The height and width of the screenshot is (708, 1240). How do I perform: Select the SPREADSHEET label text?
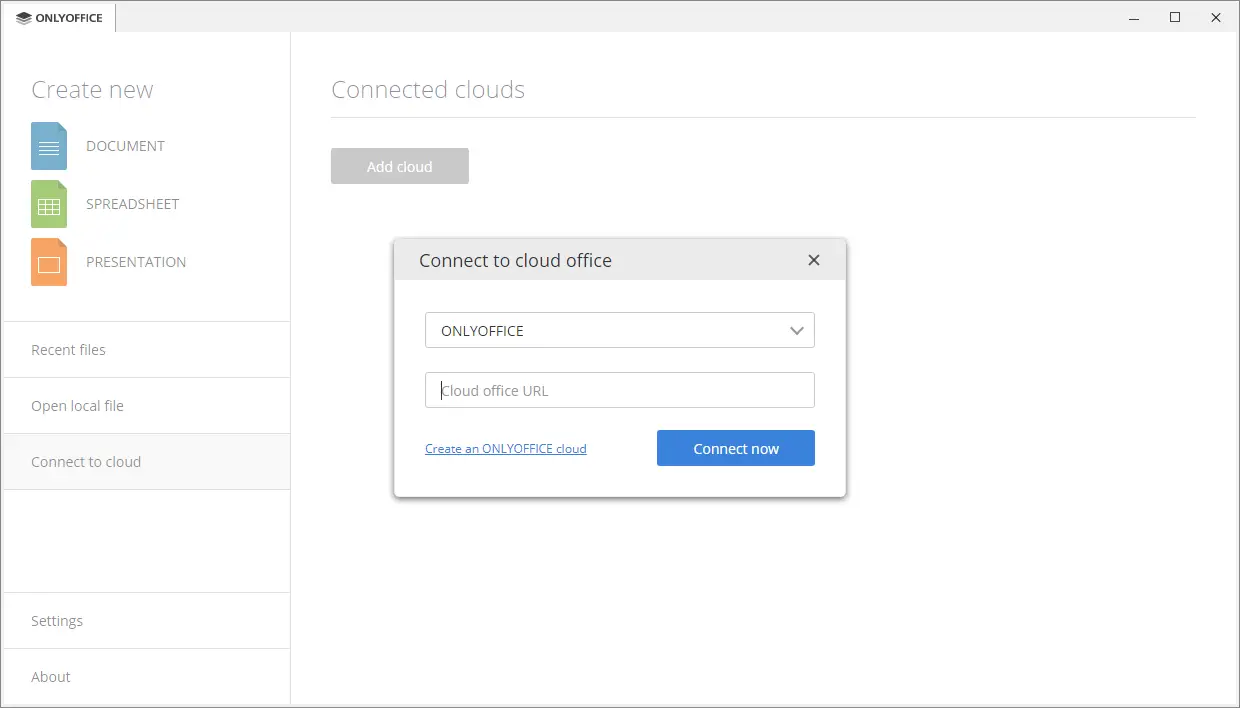click(132, 204)
